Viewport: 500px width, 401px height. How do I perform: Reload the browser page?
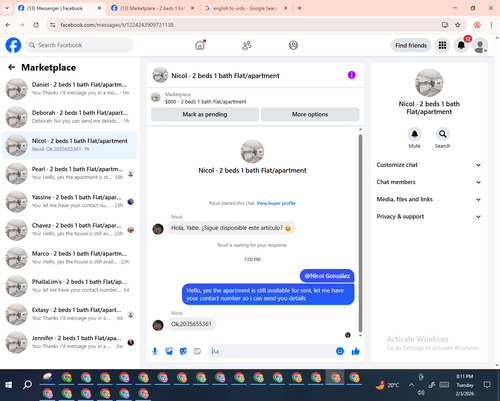point(36,25)
